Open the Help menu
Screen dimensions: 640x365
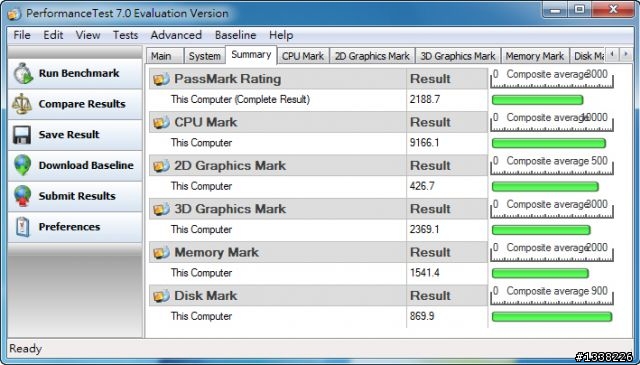(x=281, y=35)
